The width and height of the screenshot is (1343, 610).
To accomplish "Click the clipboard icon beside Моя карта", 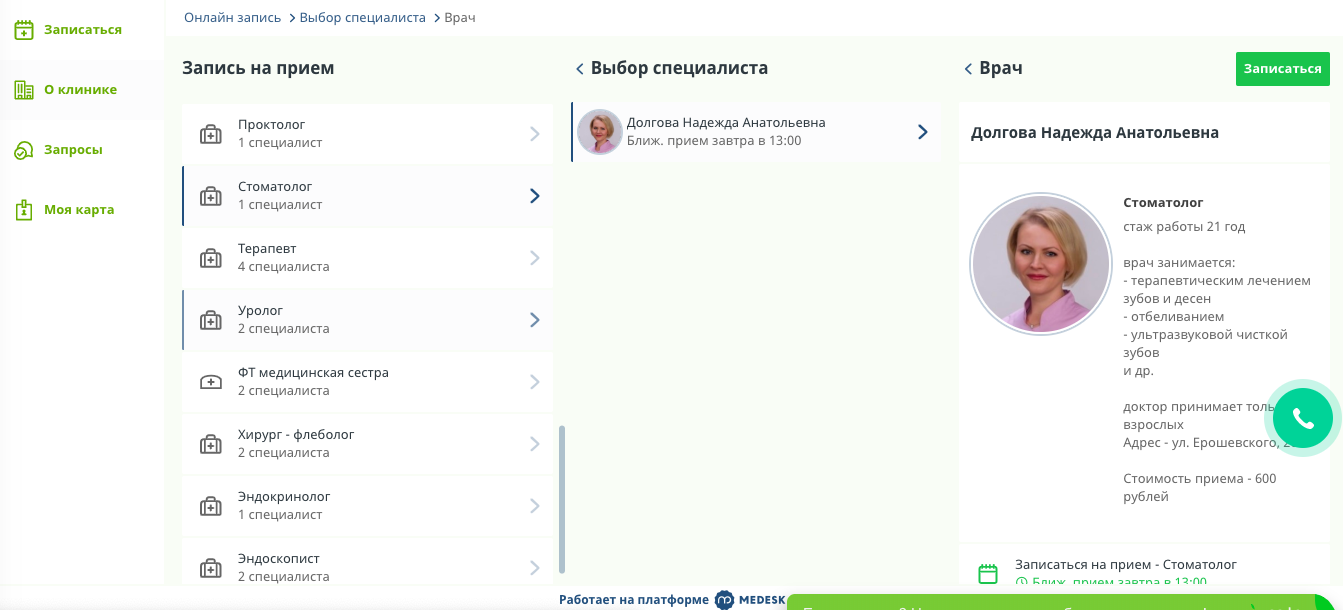I will pos(24,210).
